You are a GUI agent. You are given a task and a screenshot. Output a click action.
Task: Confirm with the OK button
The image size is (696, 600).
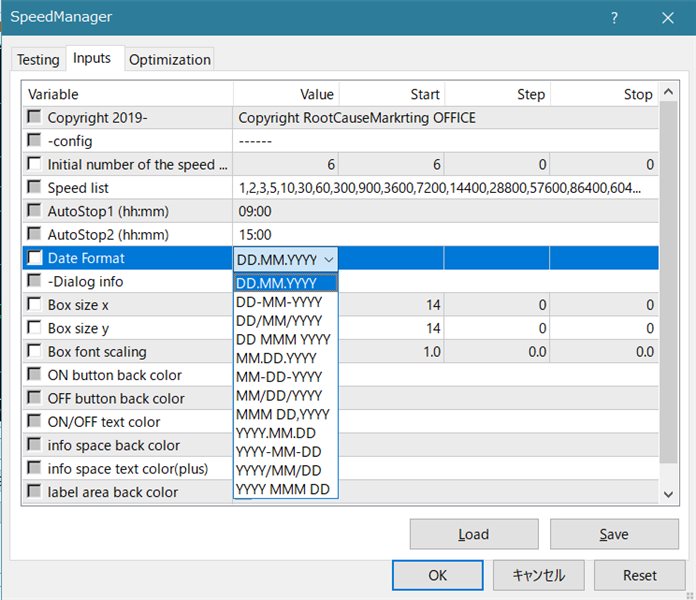[437, 575]
